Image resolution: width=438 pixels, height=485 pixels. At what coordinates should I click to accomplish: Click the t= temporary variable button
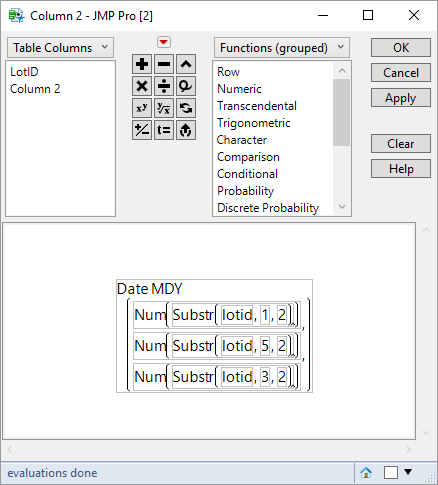164,130
